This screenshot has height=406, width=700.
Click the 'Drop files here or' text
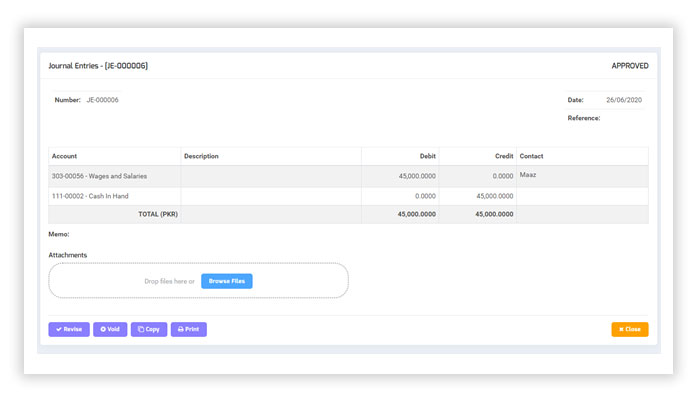point(169,281)
